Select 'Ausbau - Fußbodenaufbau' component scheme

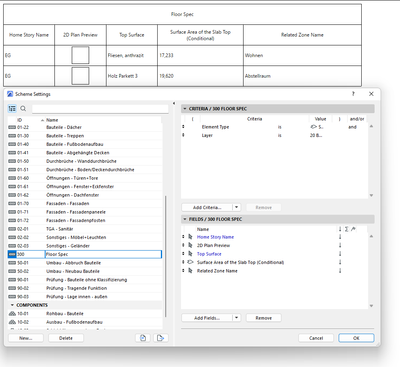[x=74, y=322]
